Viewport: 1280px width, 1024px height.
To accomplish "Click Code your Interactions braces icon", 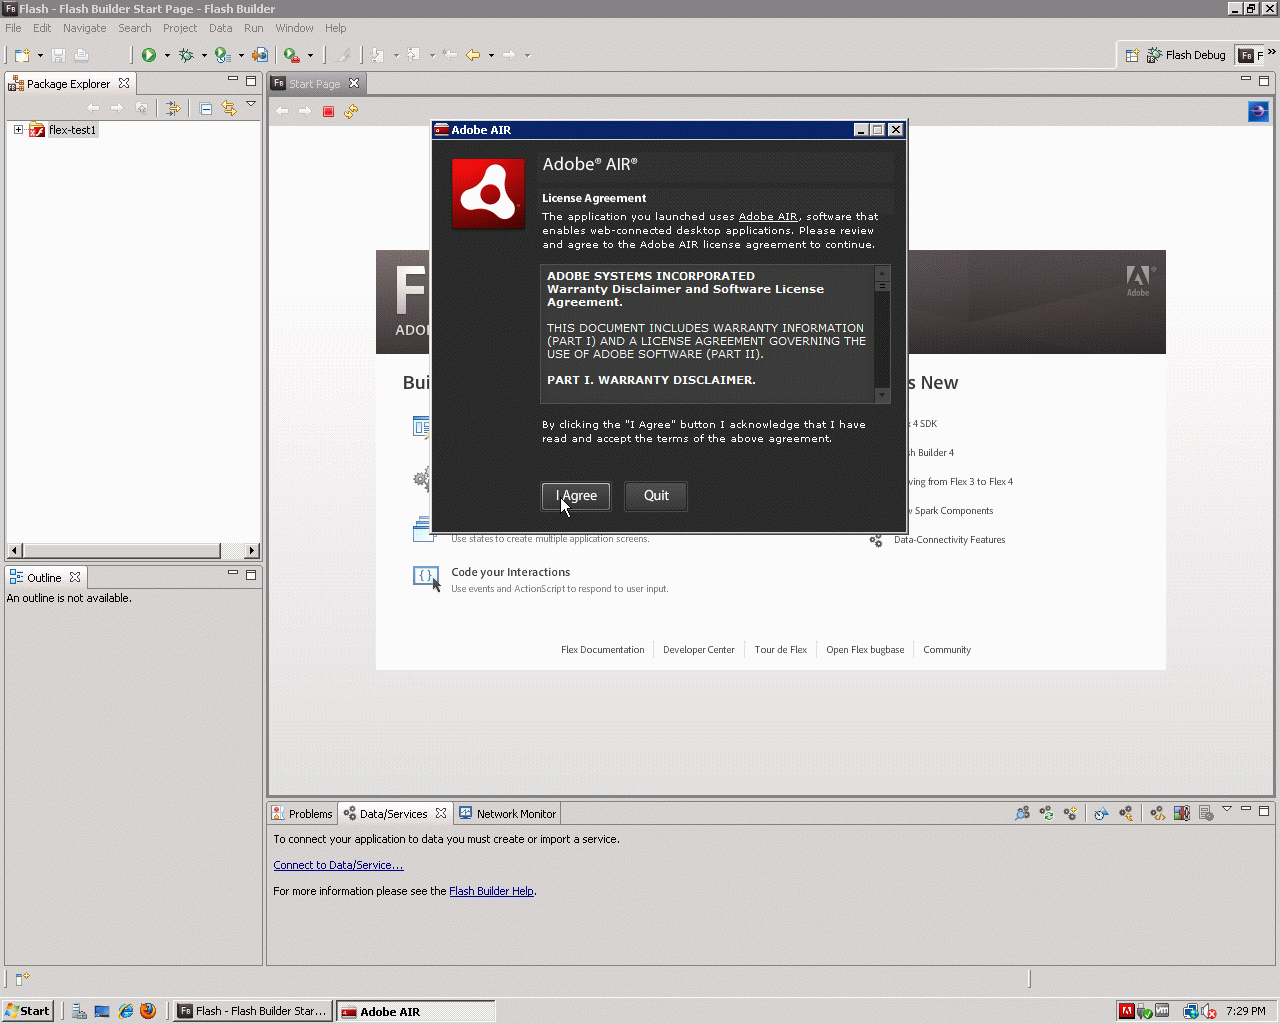I will click(426, 577).
